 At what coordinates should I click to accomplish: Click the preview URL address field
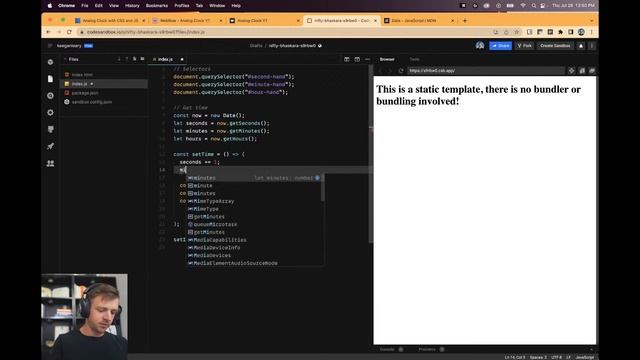click(486, 71)
